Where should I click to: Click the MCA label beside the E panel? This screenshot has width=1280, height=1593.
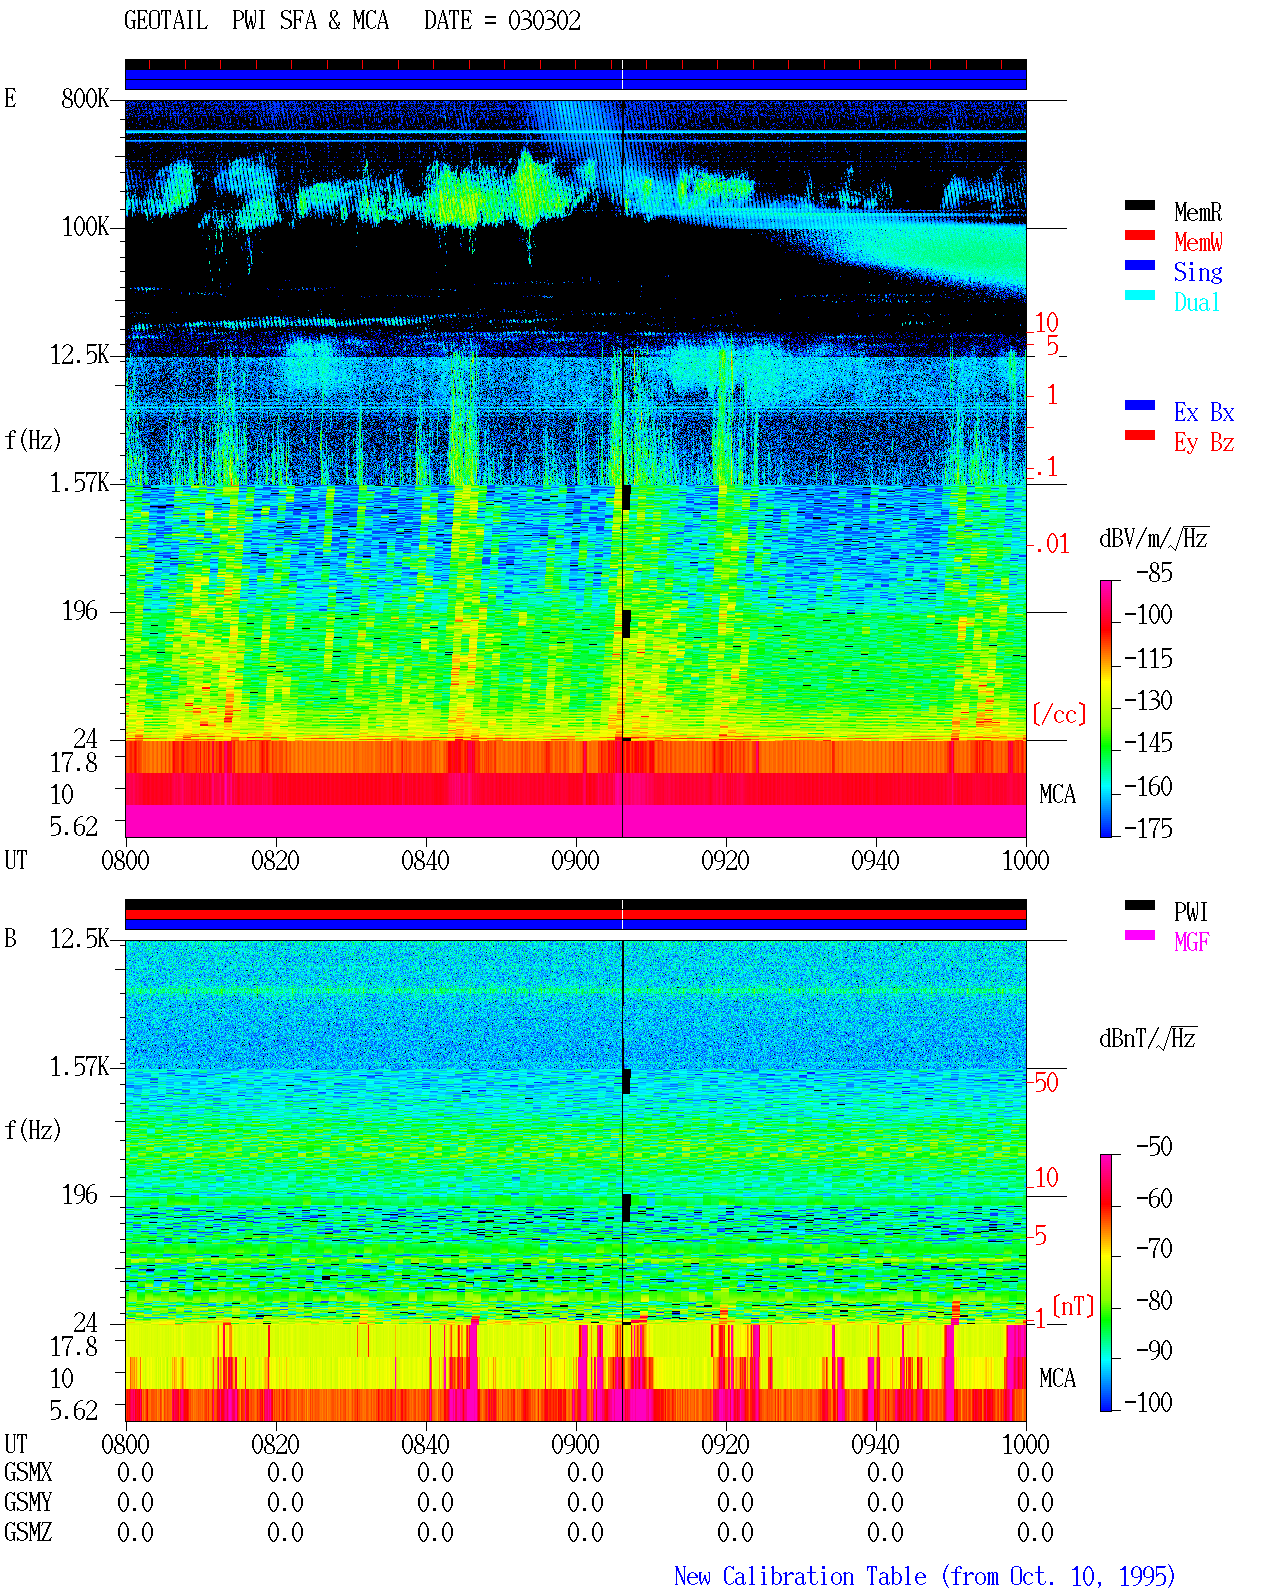point(1057,794)
